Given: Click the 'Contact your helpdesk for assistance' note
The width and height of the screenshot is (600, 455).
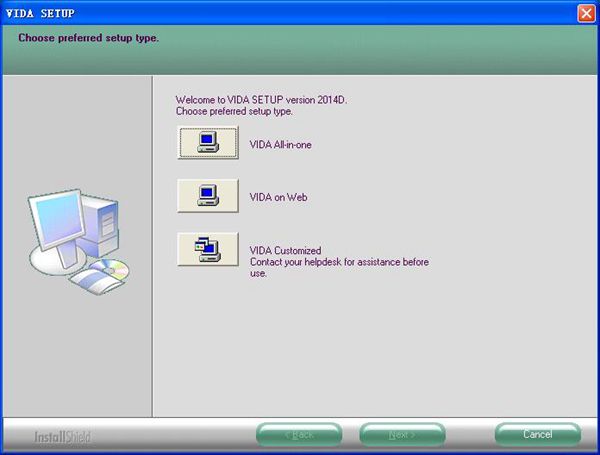Looking at the screenshot, I should click(339, 267).
